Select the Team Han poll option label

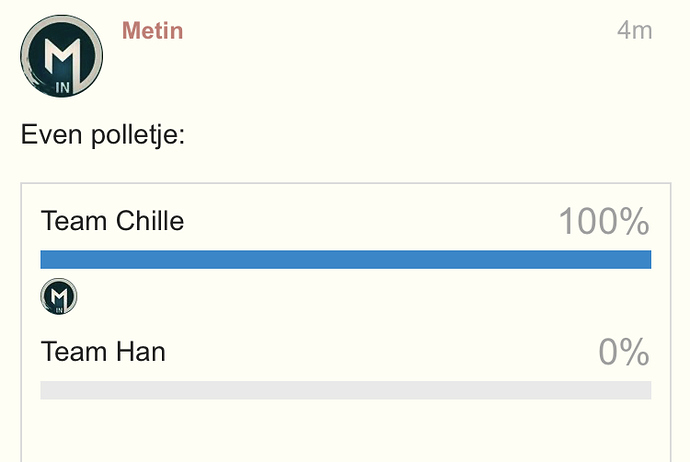tap(103, 352)
